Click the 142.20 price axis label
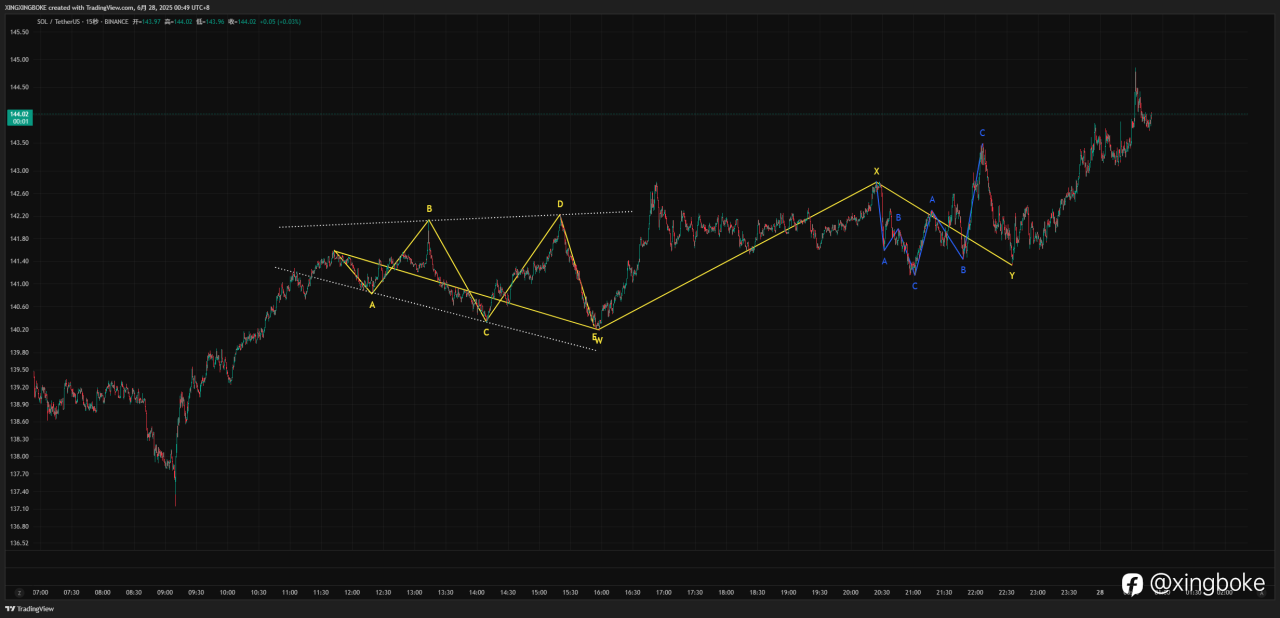 pos(19,216)
